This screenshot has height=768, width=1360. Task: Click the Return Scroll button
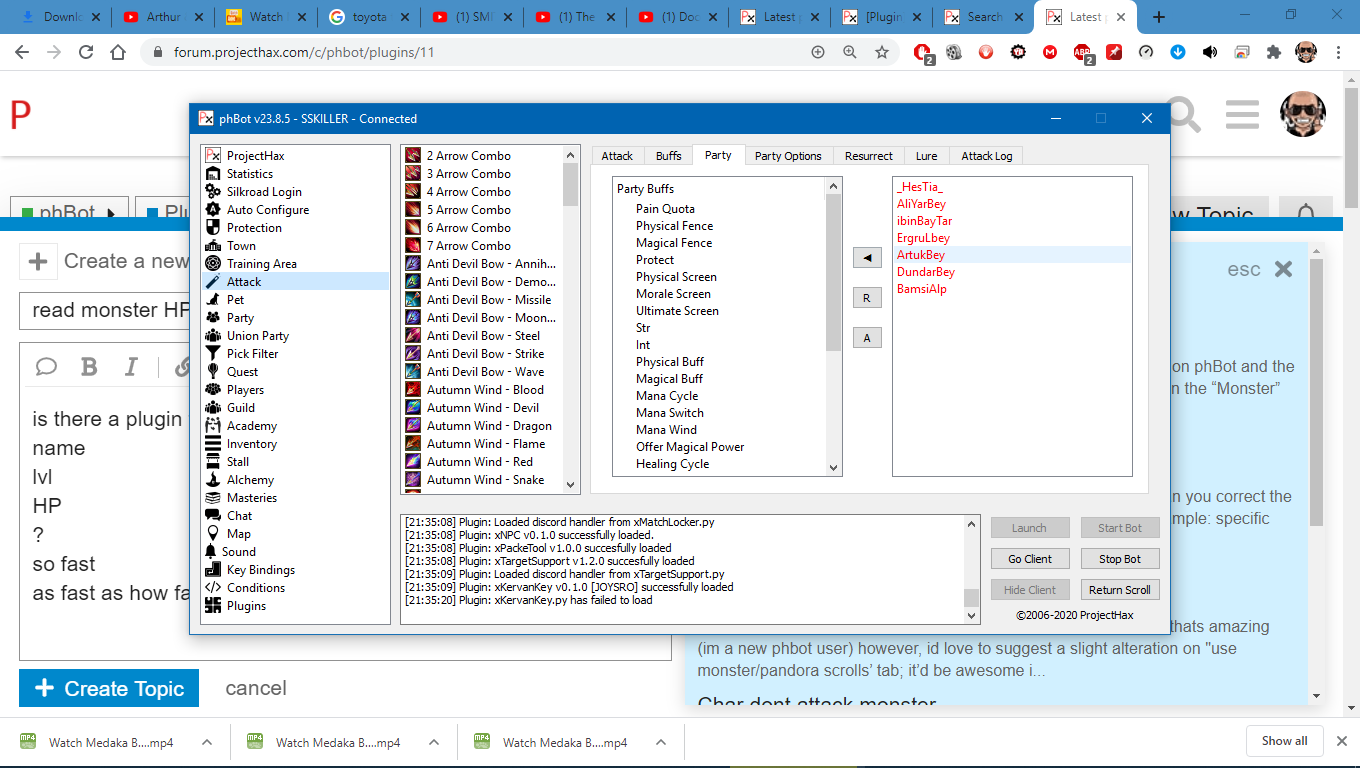[1119, 590]
